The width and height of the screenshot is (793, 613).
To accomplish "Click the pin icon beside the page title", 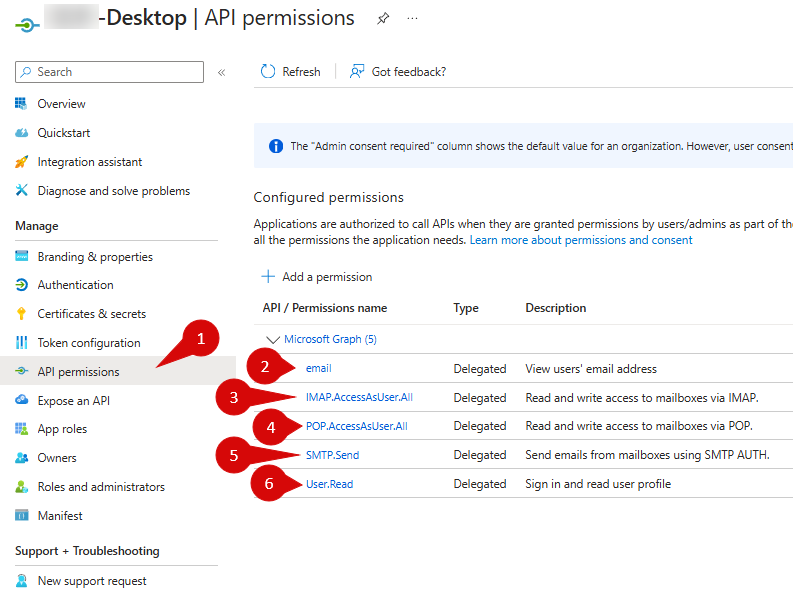I will click(383, 19).
